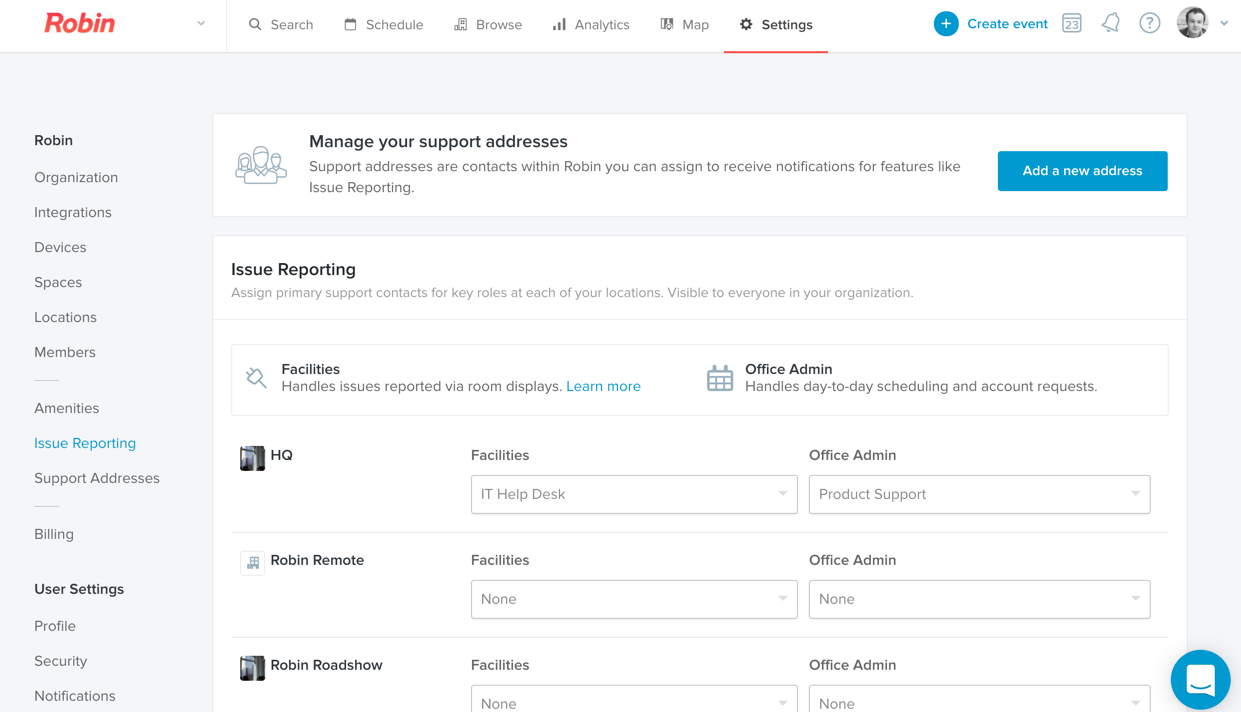Select Issue Reporting in the sidebar
The height and width of the screenshot is (712, 1241).
tap(85, 443)
